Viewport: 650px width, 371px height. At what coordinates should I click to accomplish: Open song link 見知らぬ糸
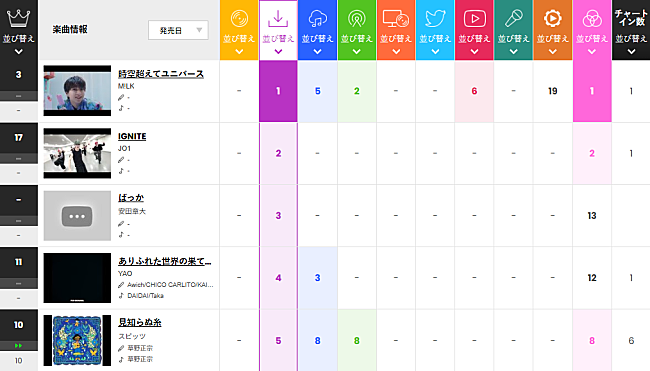140,322
